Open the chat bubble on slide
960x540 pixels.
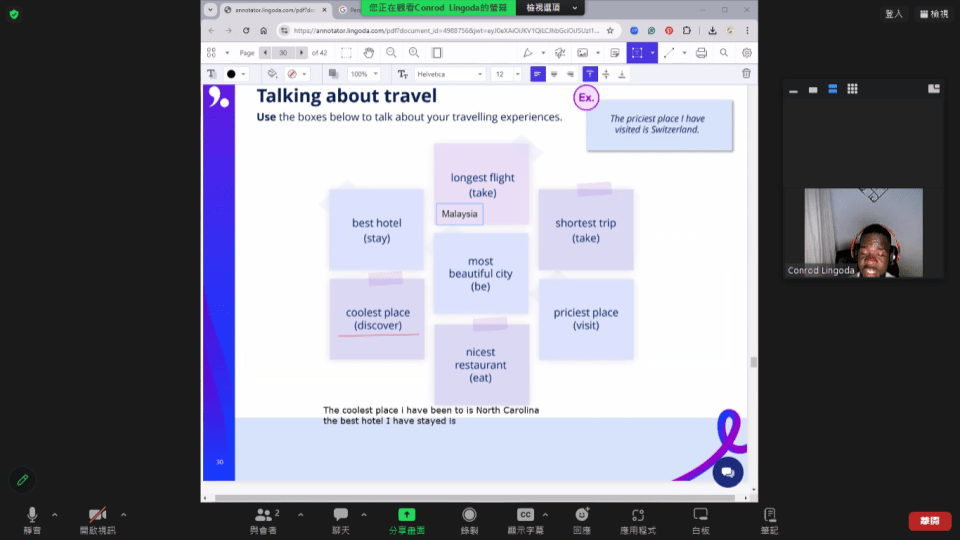point(727,472)
